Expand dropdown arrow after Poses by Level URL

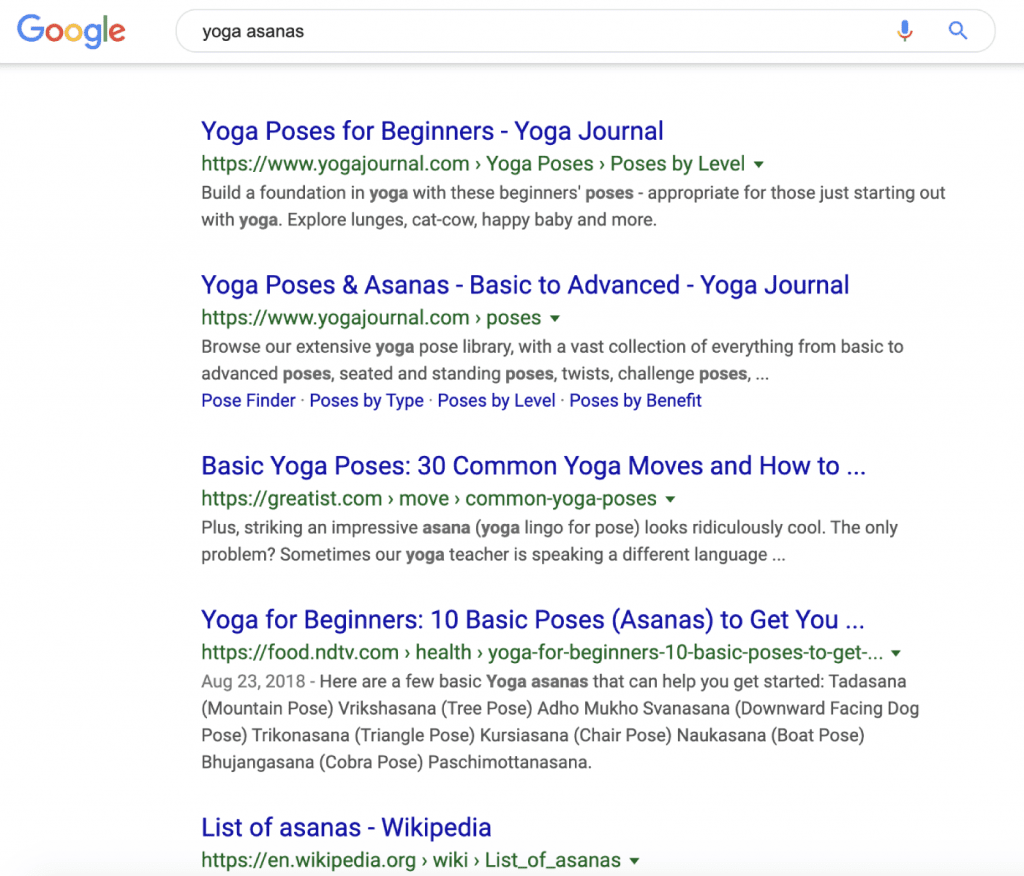coord(758,165)
